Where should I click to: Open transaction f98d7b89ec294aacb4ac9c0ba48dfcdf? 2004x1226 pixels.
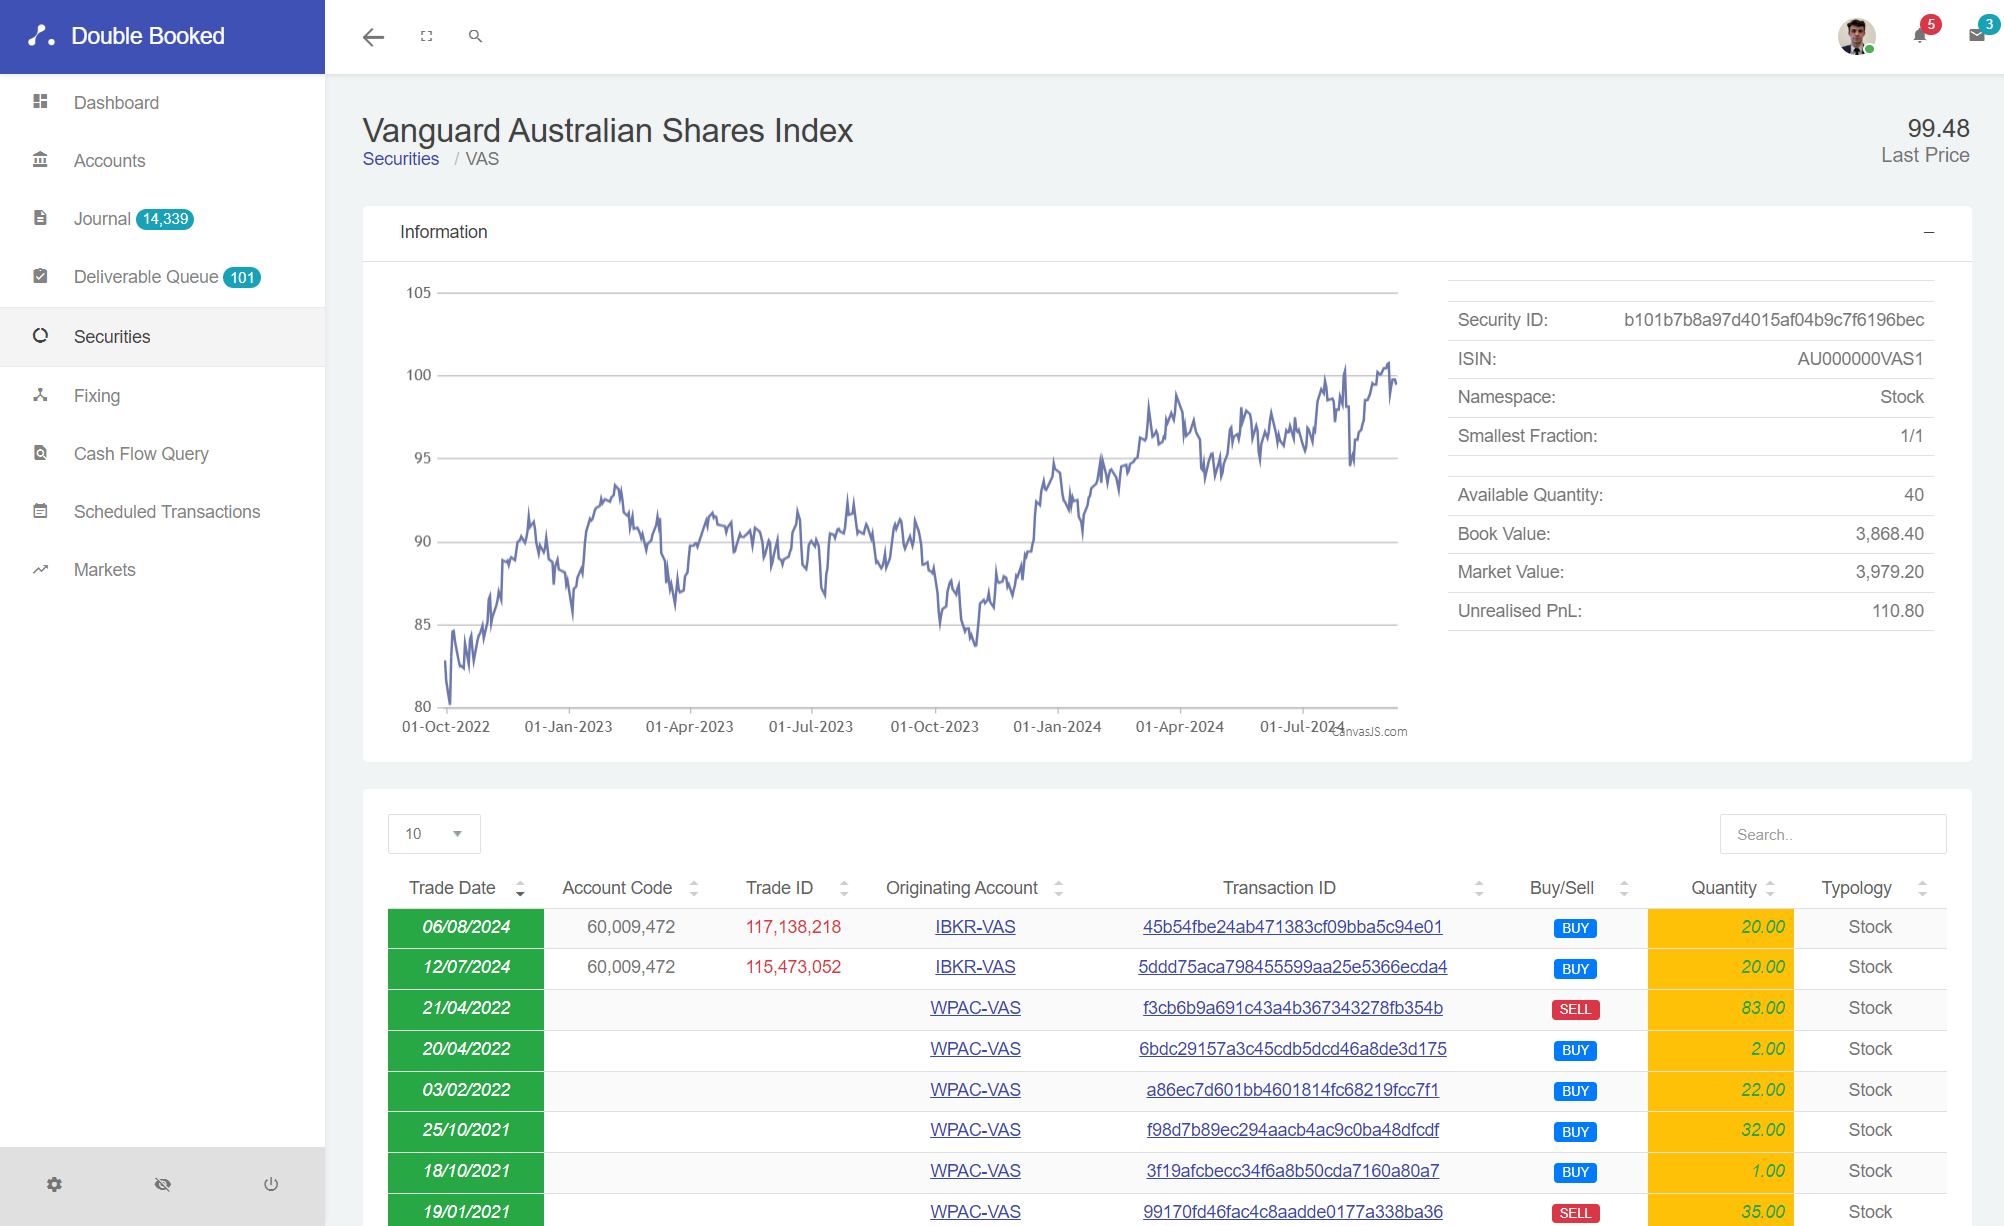point(1292,1130)
